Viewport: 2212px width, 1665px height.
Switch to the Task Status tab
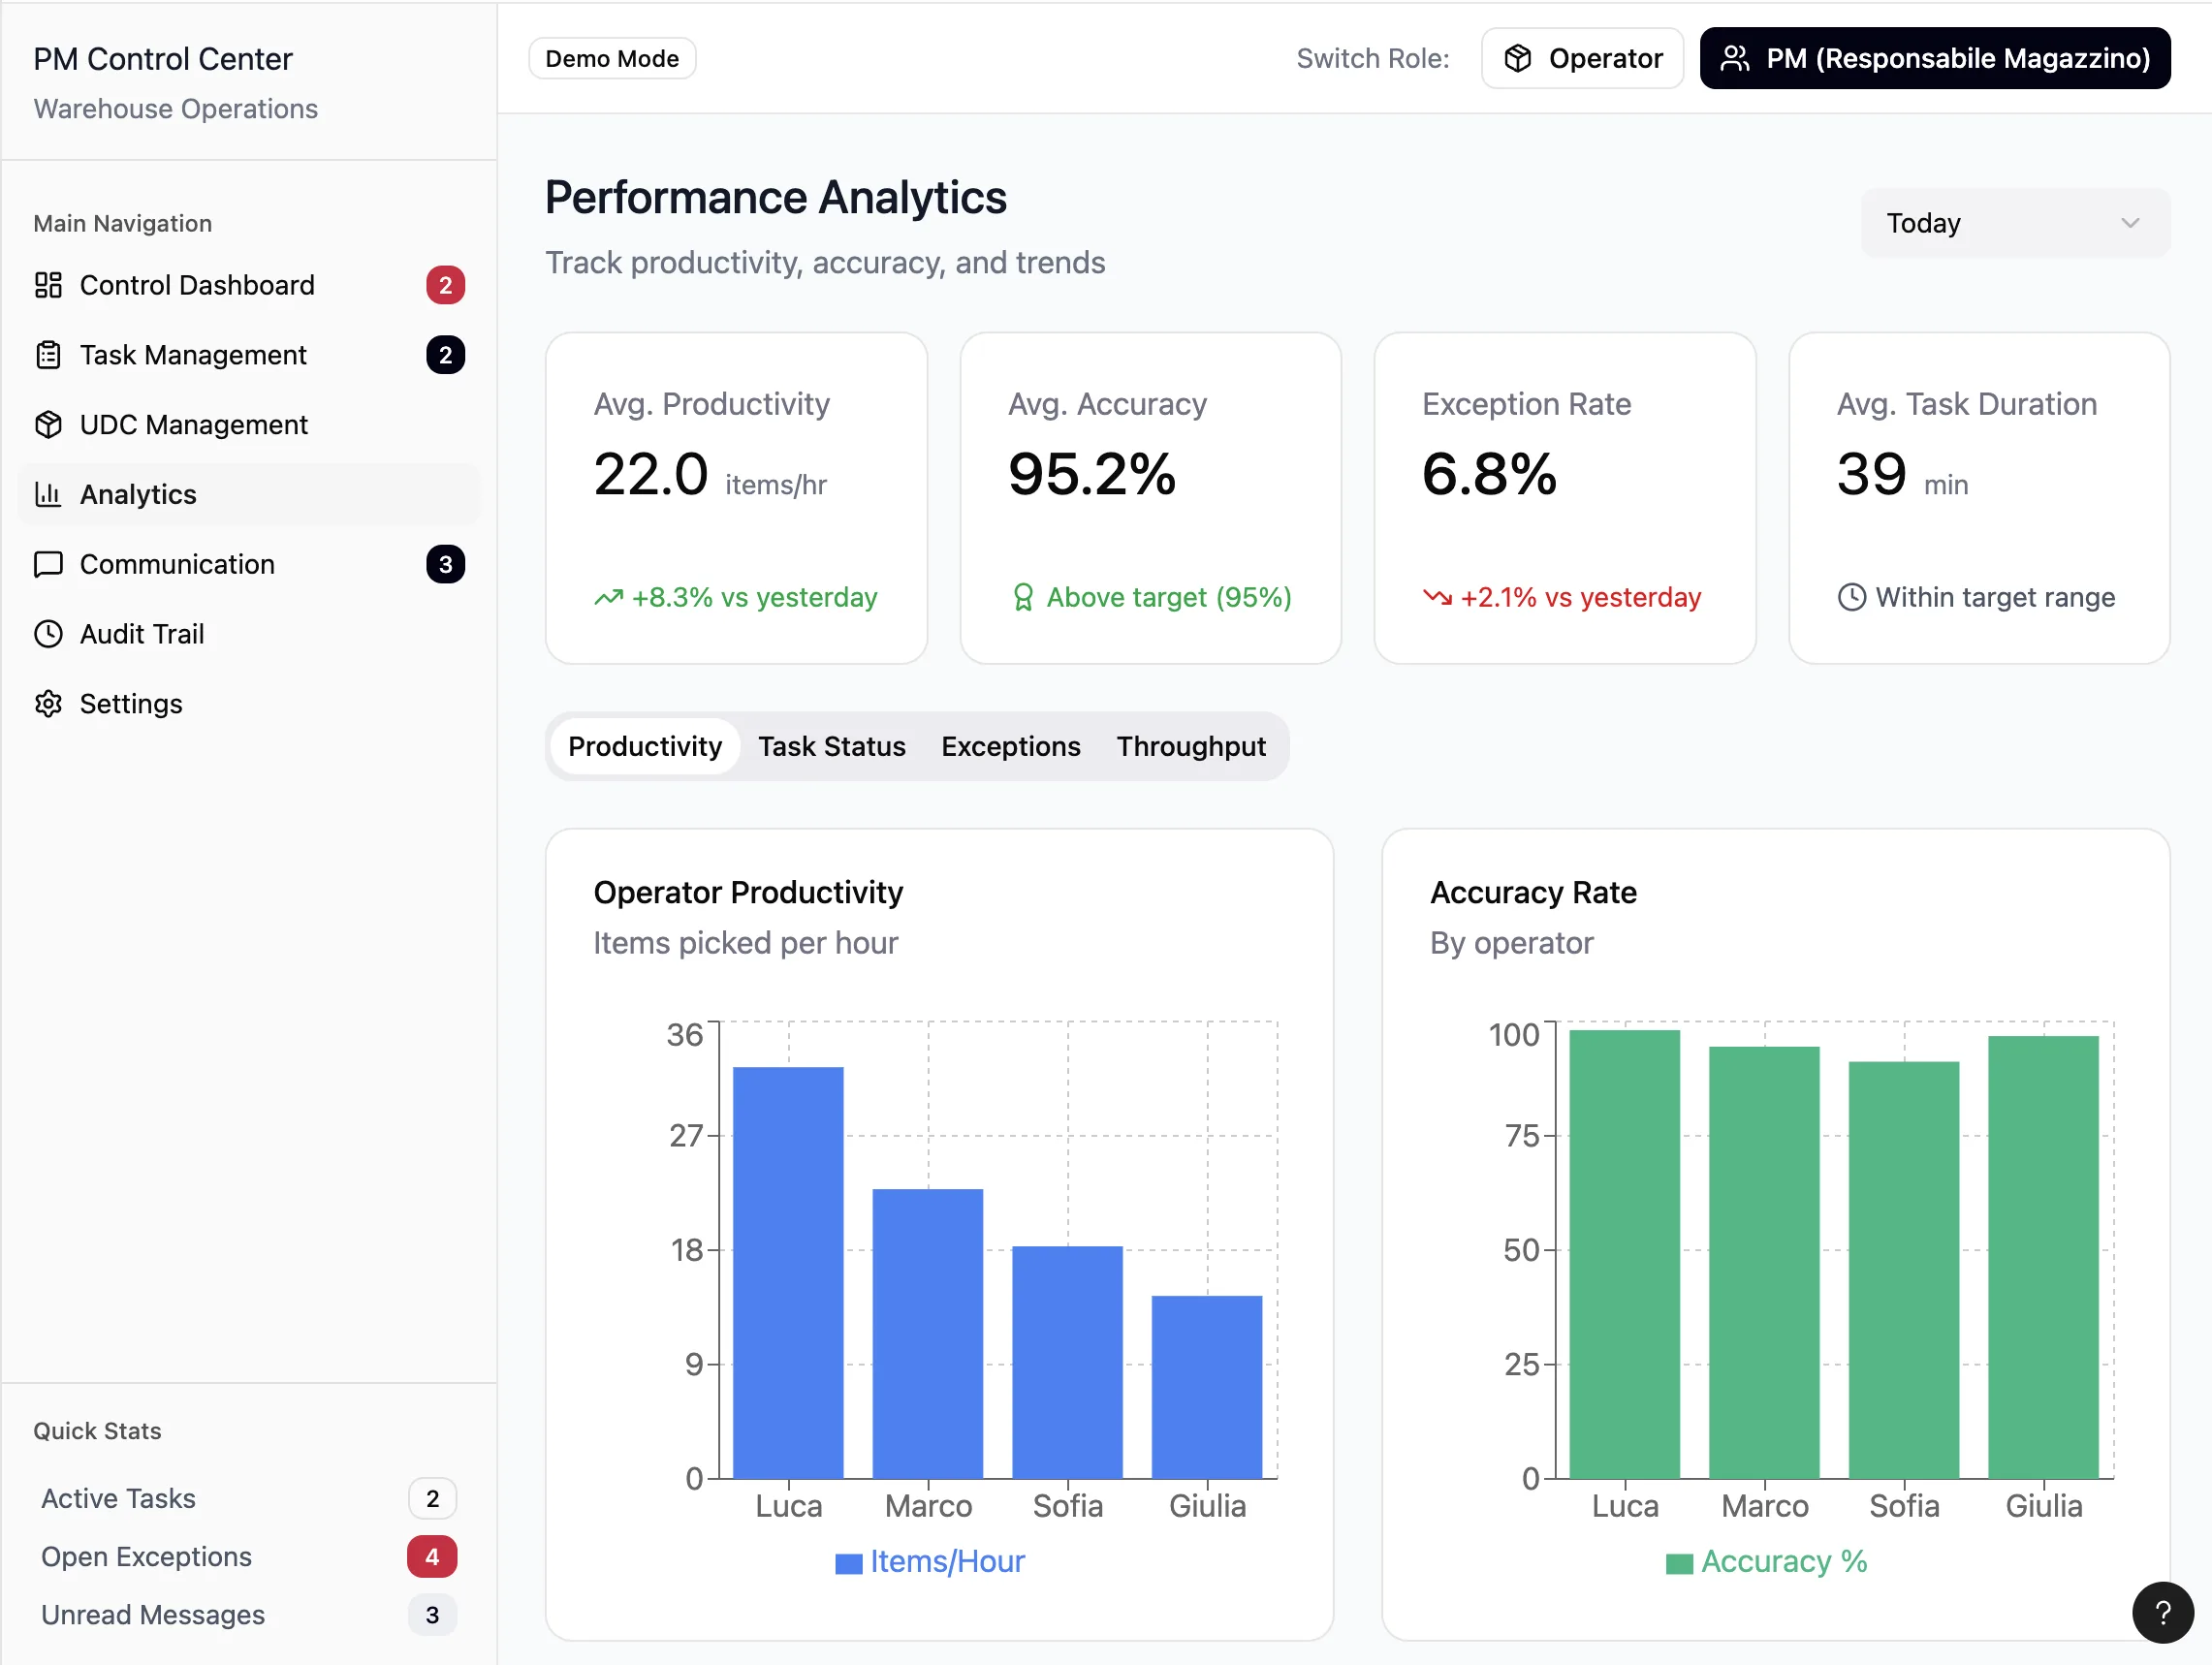click(831, 746)
